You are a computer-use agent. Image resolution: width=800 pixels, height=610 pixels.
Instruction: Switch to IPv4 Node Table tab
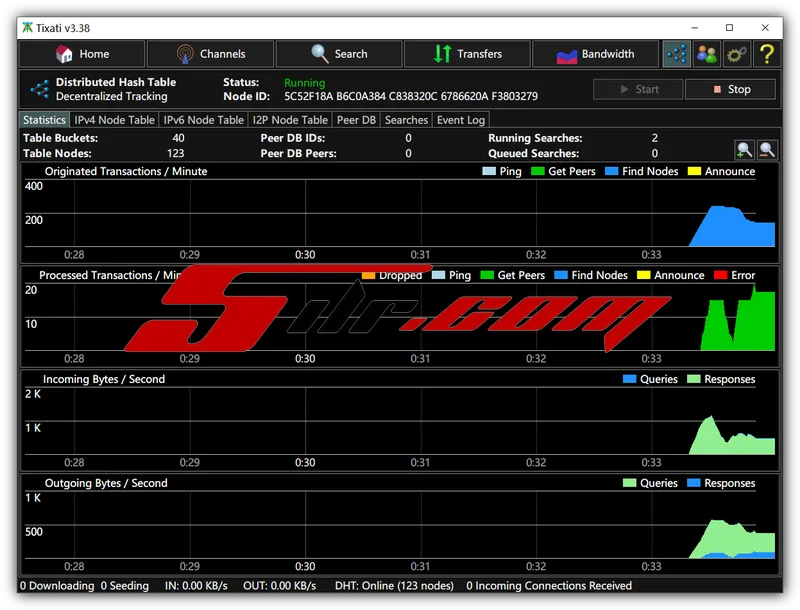[114, 120]
